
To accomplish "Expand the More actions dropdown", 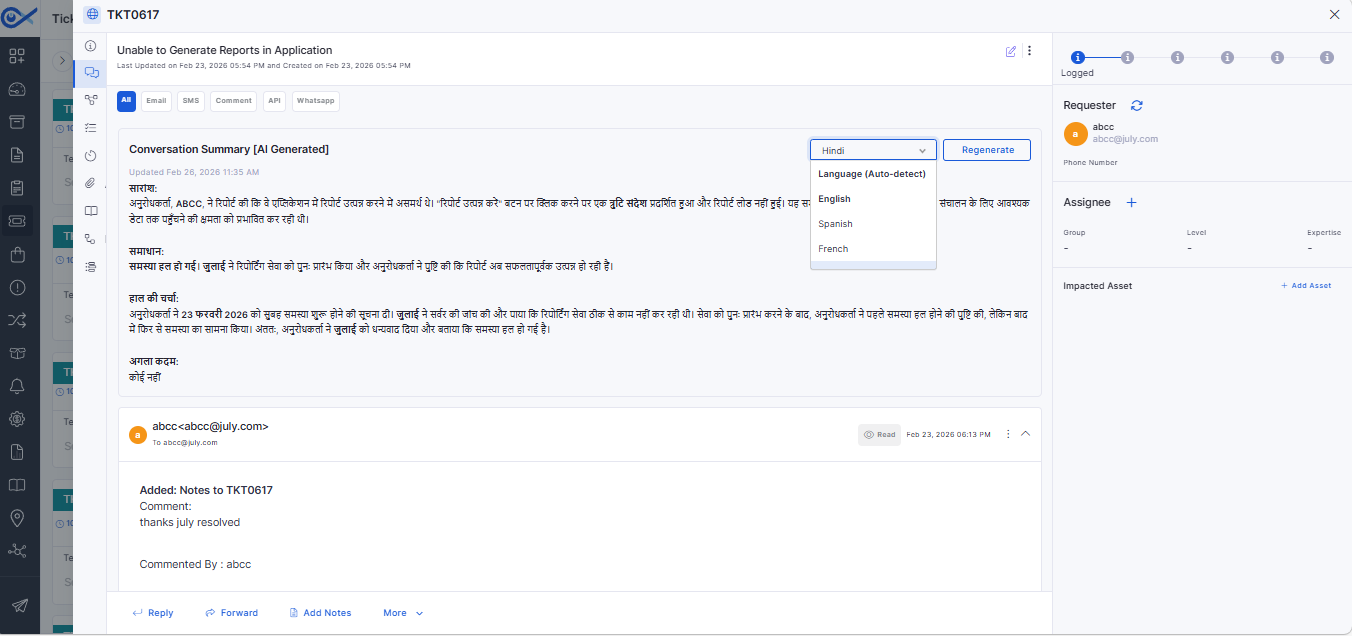I will 403,613.
